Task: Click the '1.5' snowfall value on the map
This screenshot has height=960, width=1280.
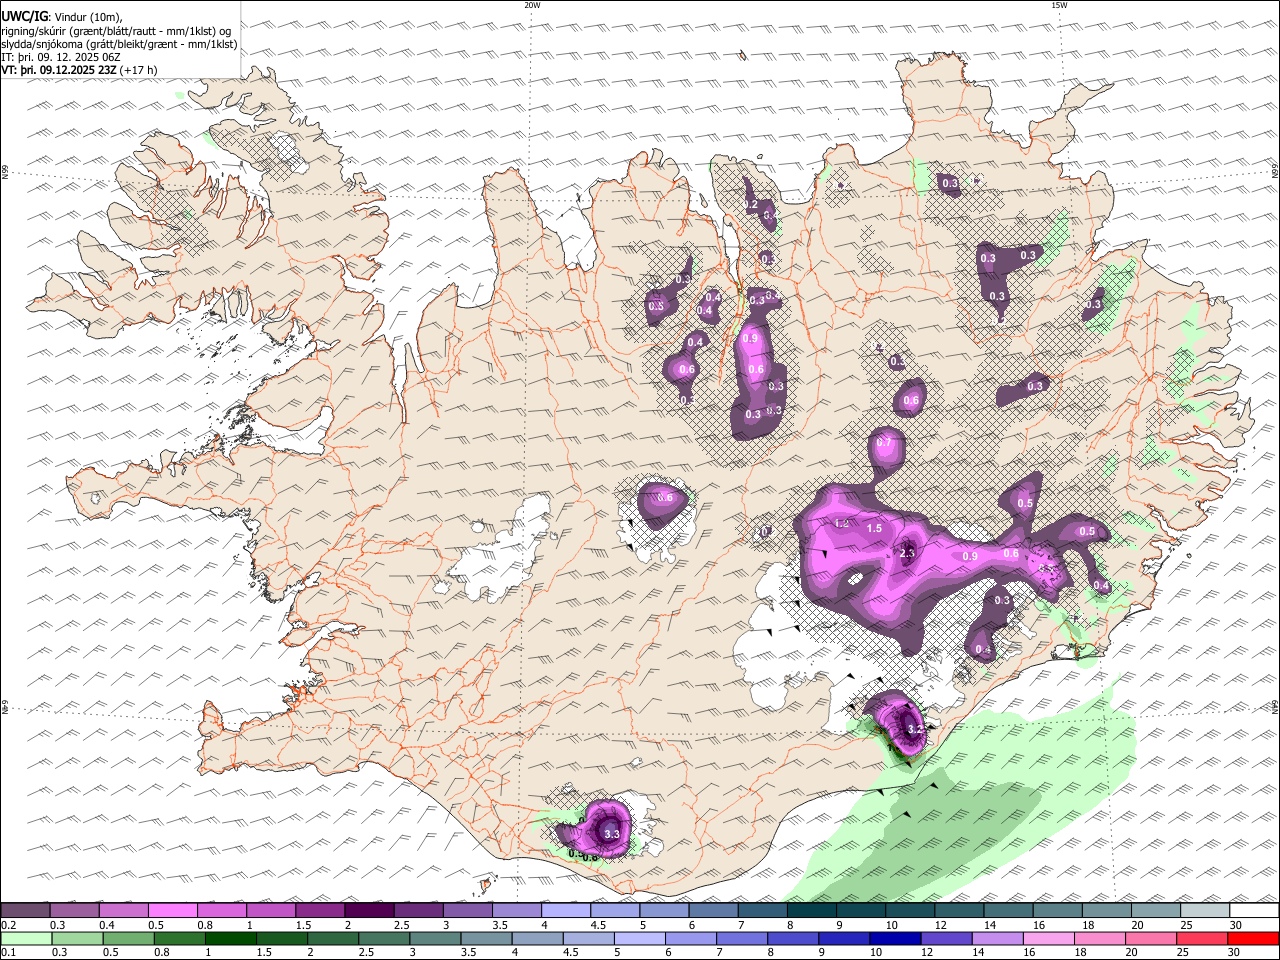Action: pyautogui.click(x=874, y=528)
